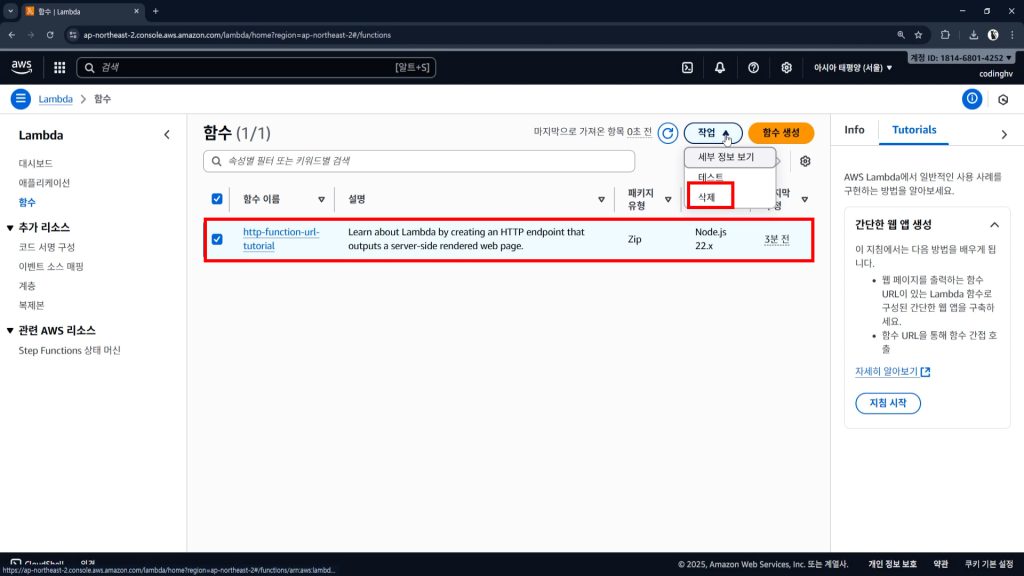Sort by 설명 column arrow
Viewport: 1024px width, 576px height.
[x=601, y=200]
